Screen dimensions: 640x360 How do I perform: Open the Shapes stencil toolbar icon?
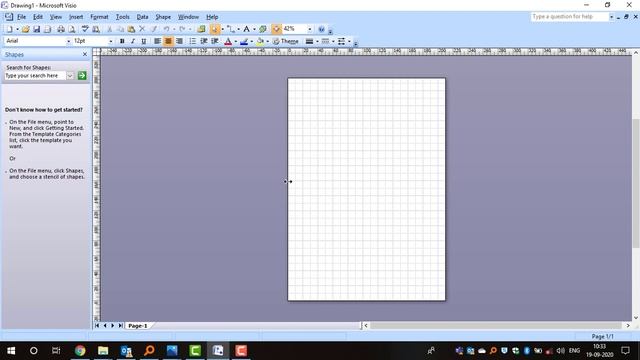click(201, 29)
